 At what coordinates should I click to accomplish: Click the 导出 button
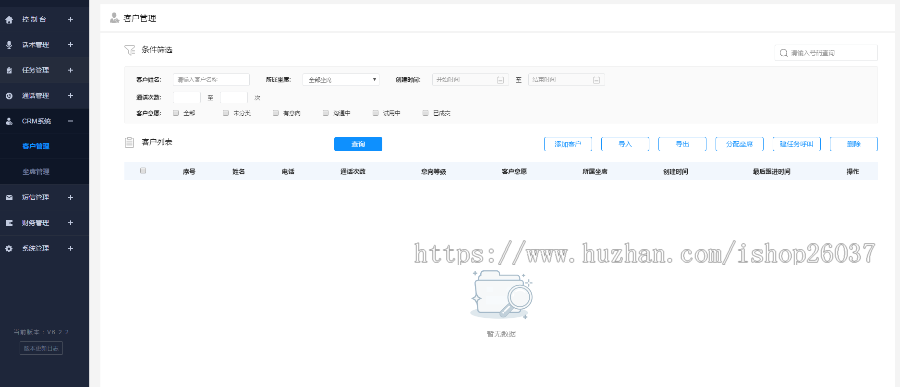[x=682, y=144]
